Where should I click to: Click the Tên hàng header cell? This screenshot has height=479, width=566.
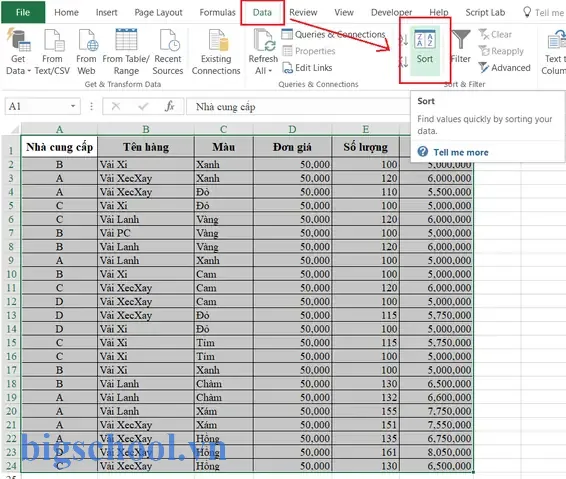(146, 147)
